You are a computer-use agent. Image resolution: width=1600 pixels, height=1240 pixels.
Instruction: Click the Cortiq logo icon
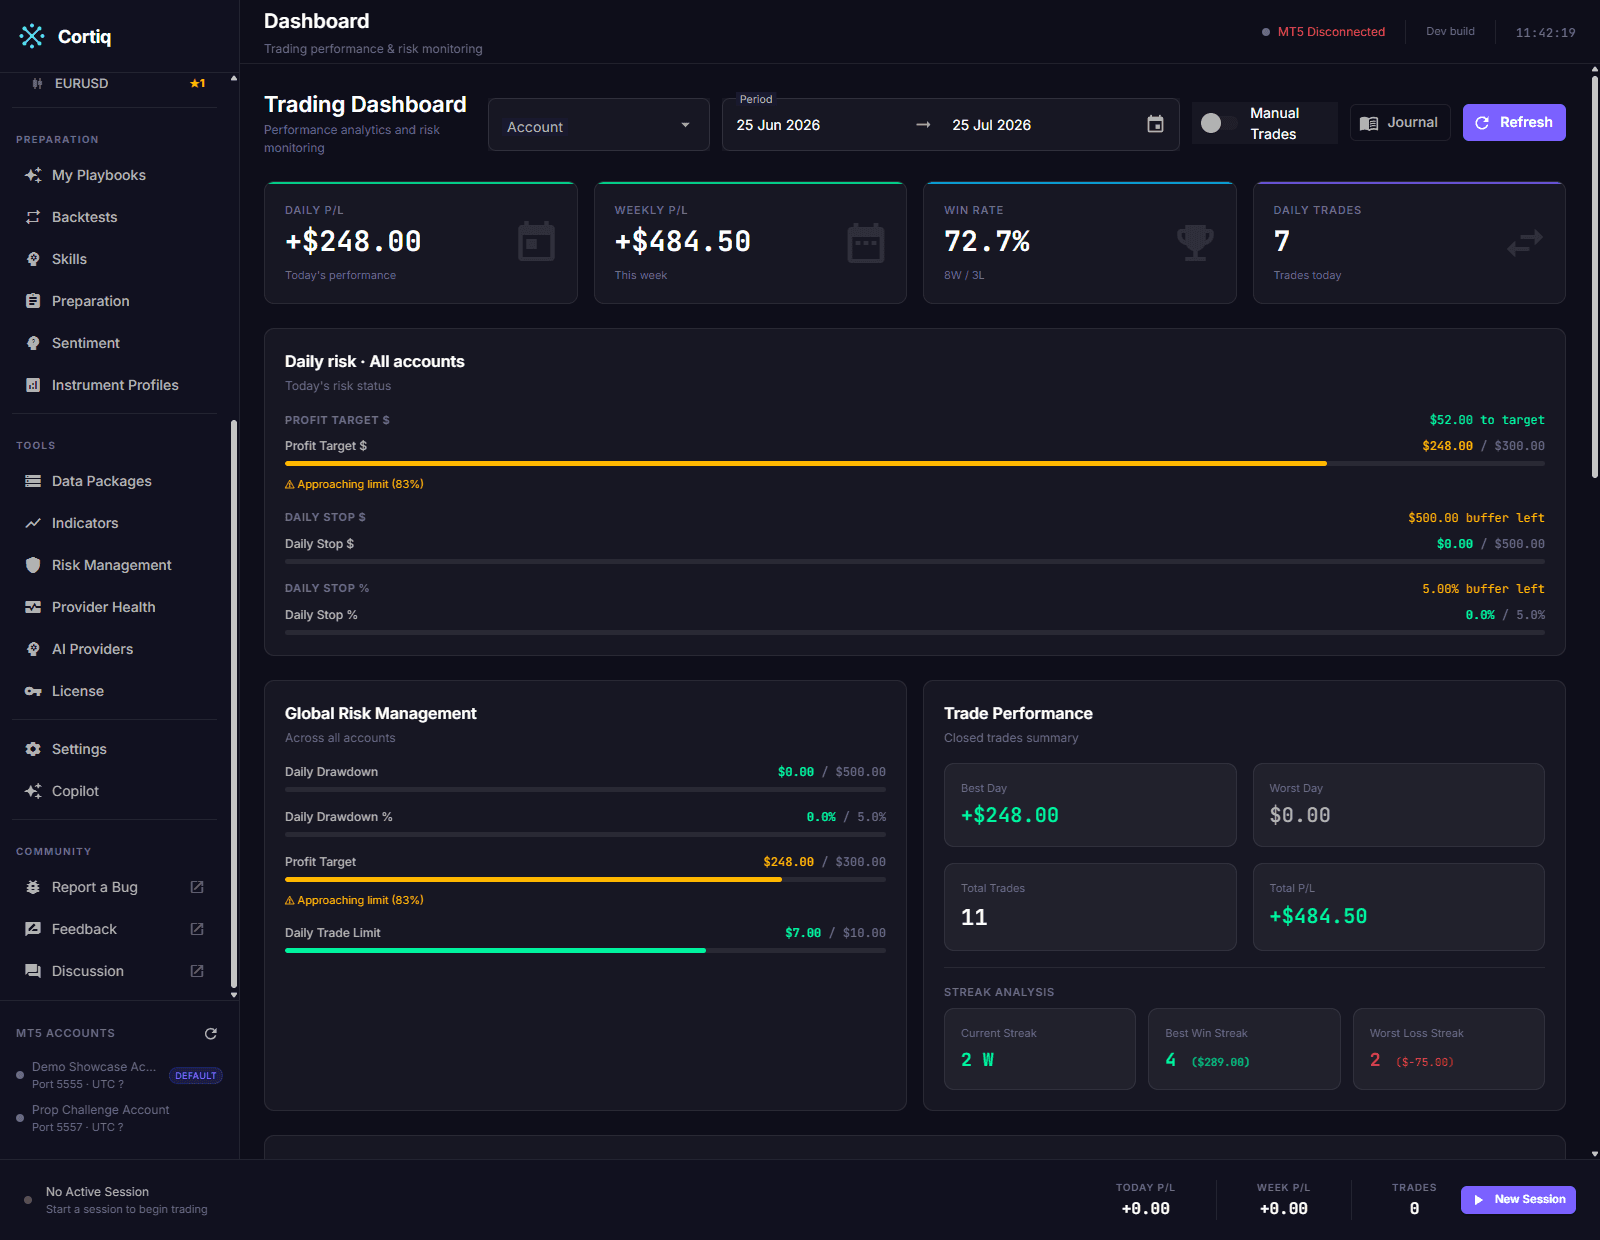pos(32,36)
